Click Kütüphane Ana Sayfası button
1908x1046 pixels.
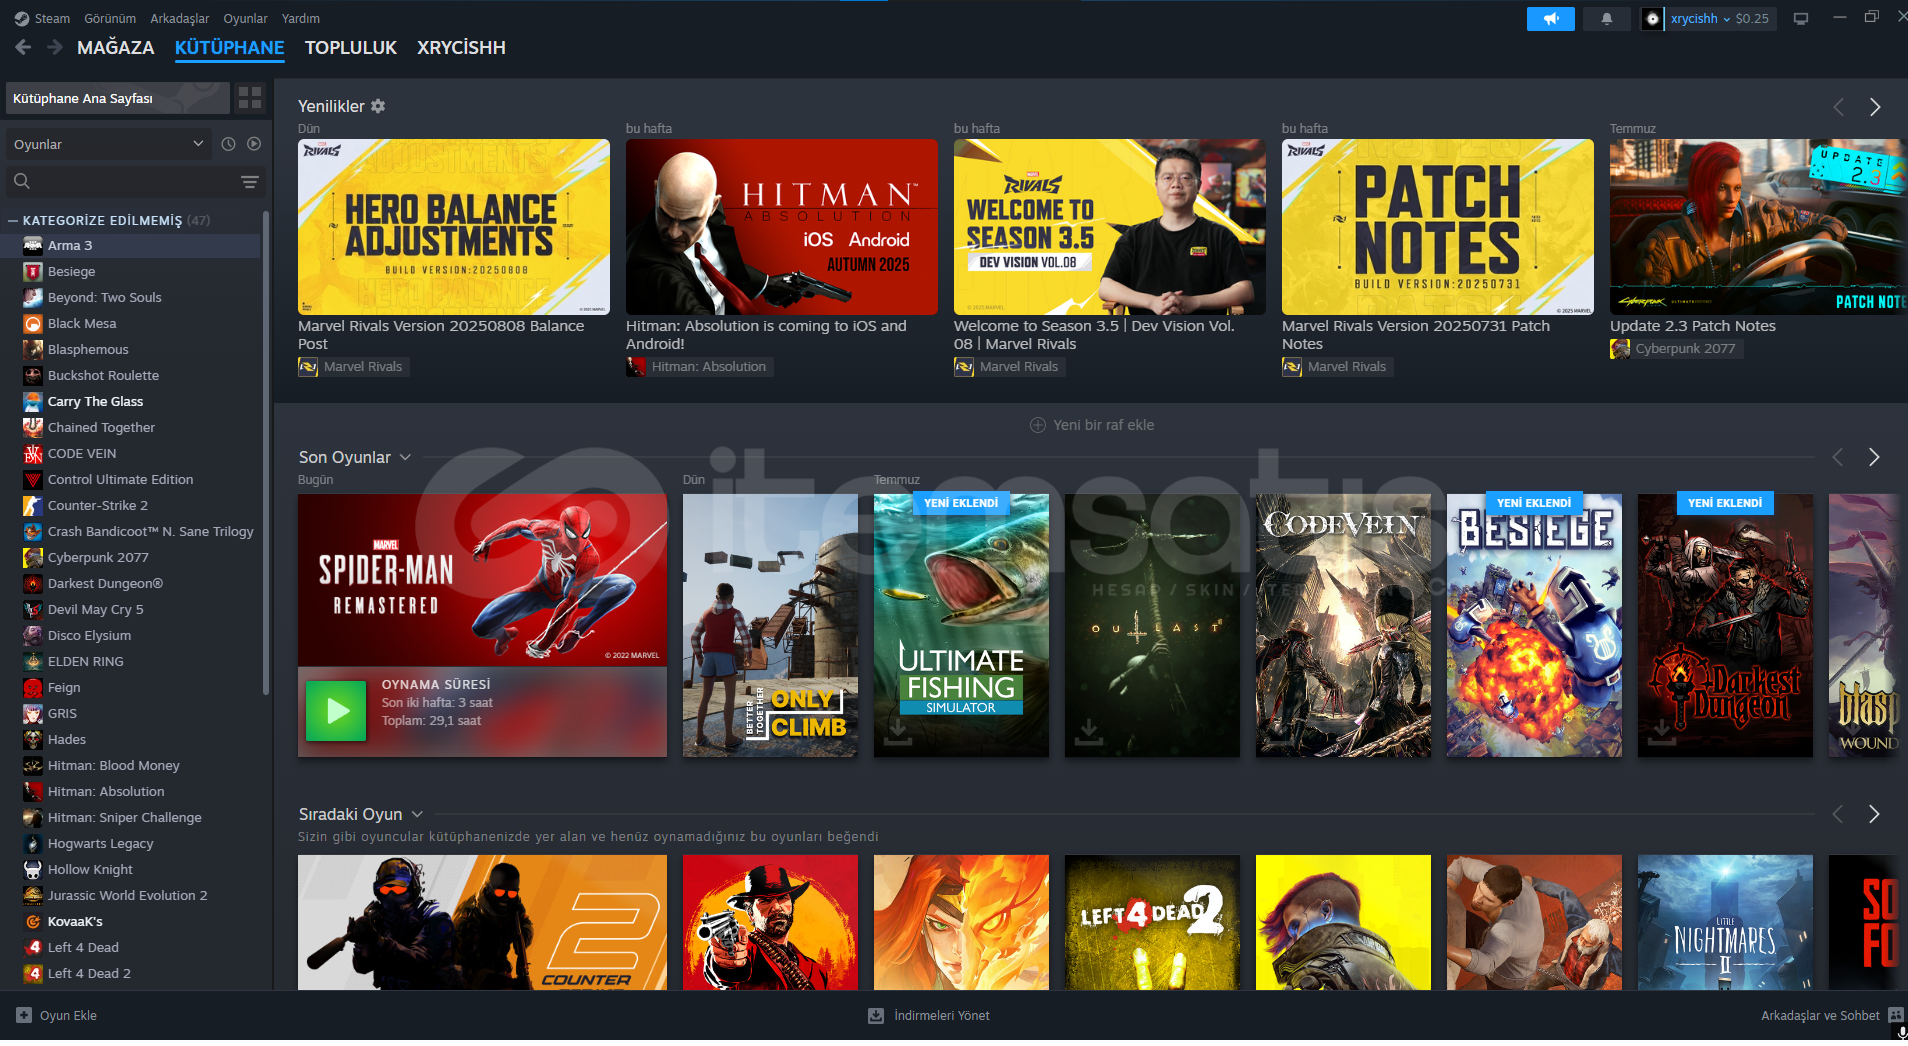pos(118,98)
